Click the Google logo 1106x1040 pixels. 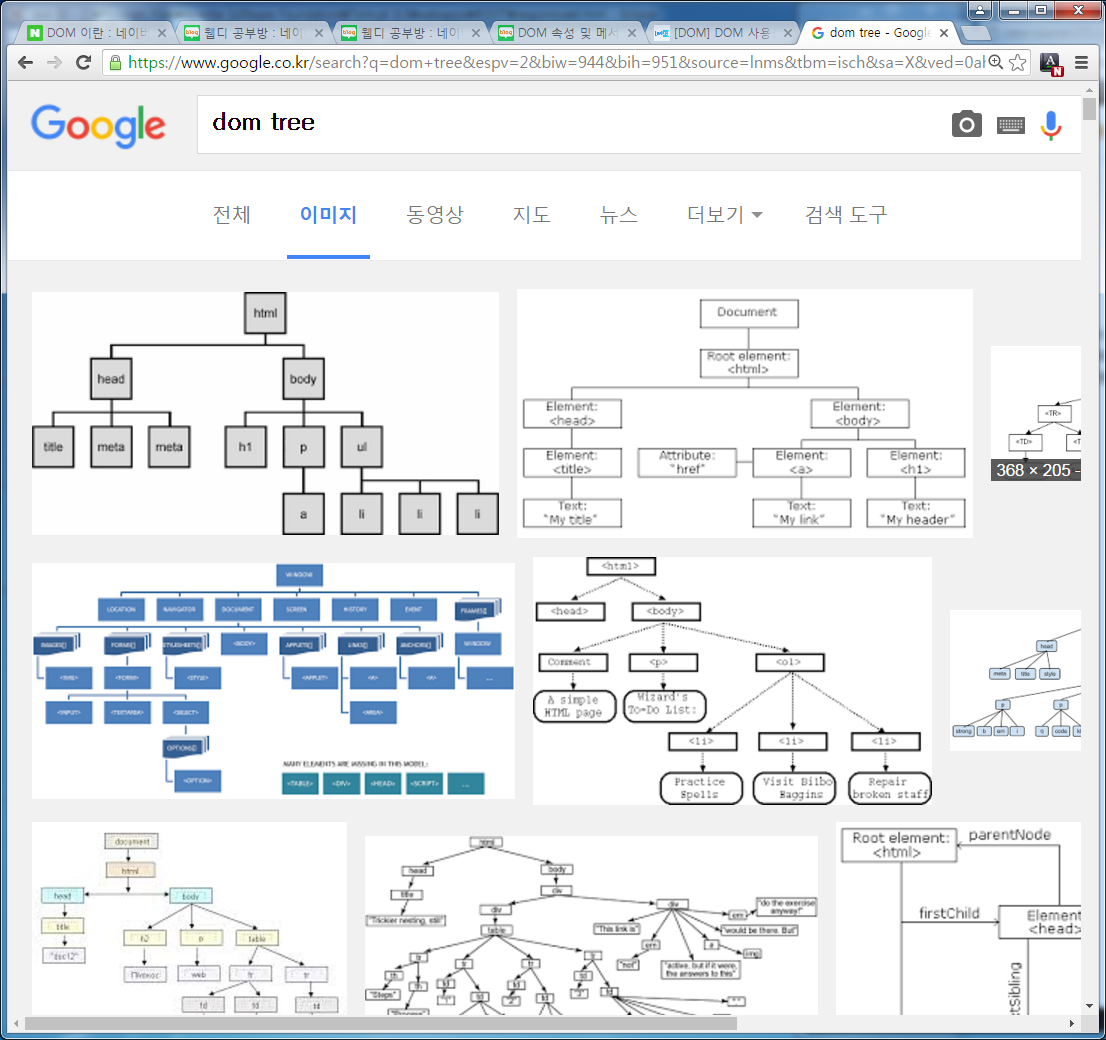click(98, 125)
